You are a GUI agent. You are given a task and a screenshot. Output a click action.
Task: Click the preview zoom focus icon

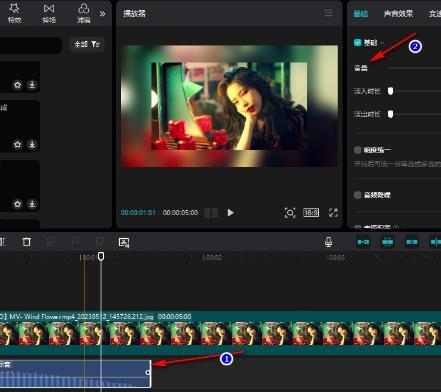tap(290, 213)
